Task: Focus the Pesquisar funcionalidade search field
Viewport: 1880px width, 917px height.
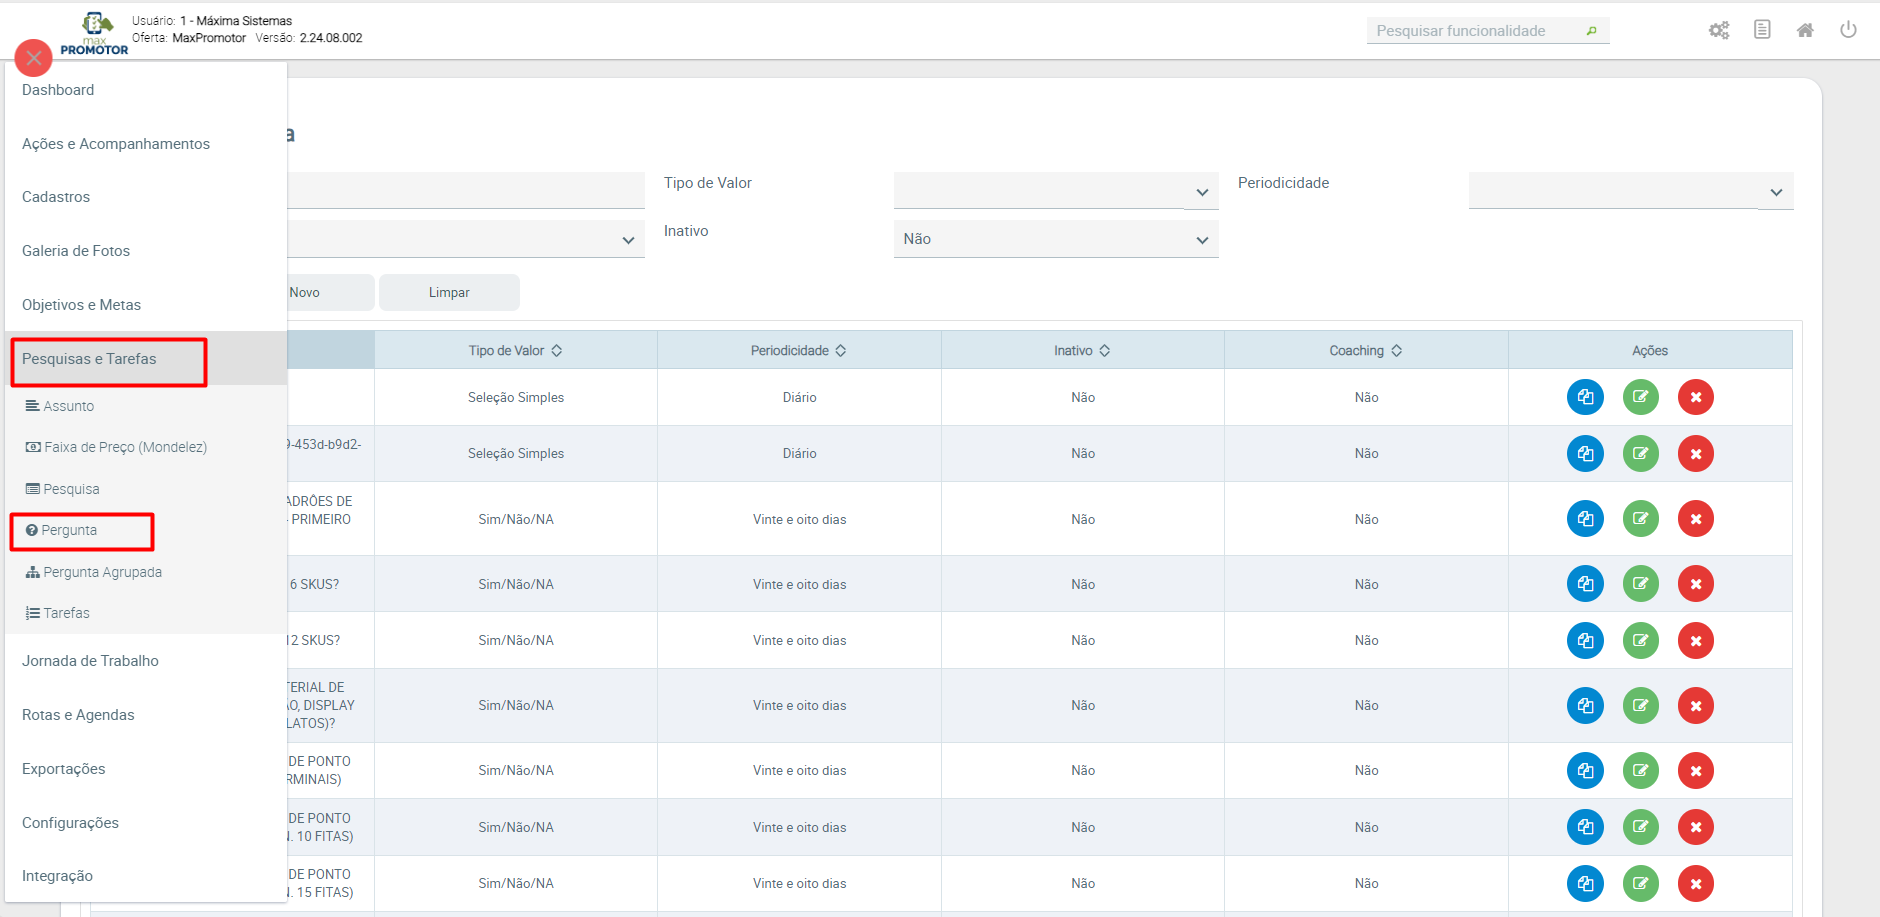Action: 1475,31
